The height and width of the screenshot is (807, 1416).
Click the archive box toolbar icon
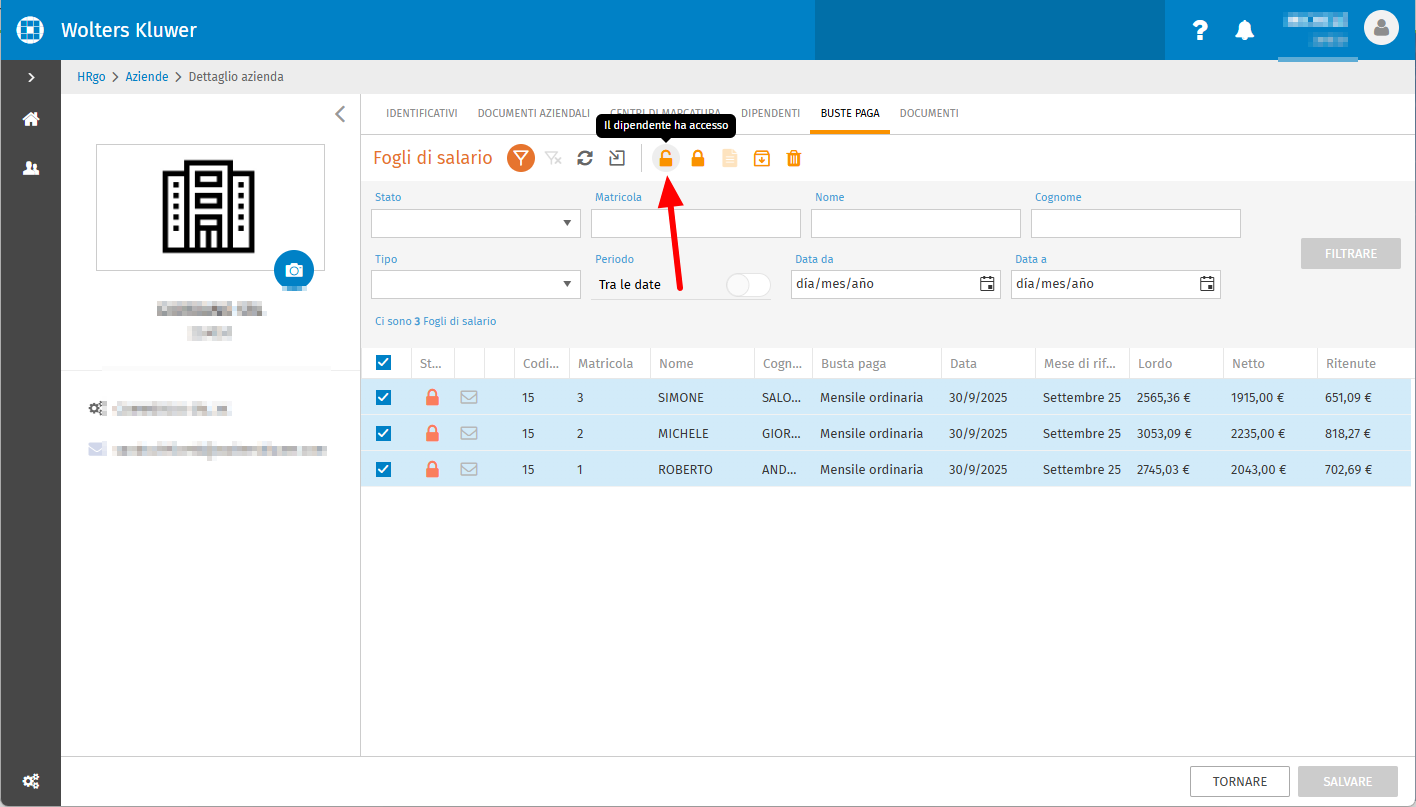point(762,158)
